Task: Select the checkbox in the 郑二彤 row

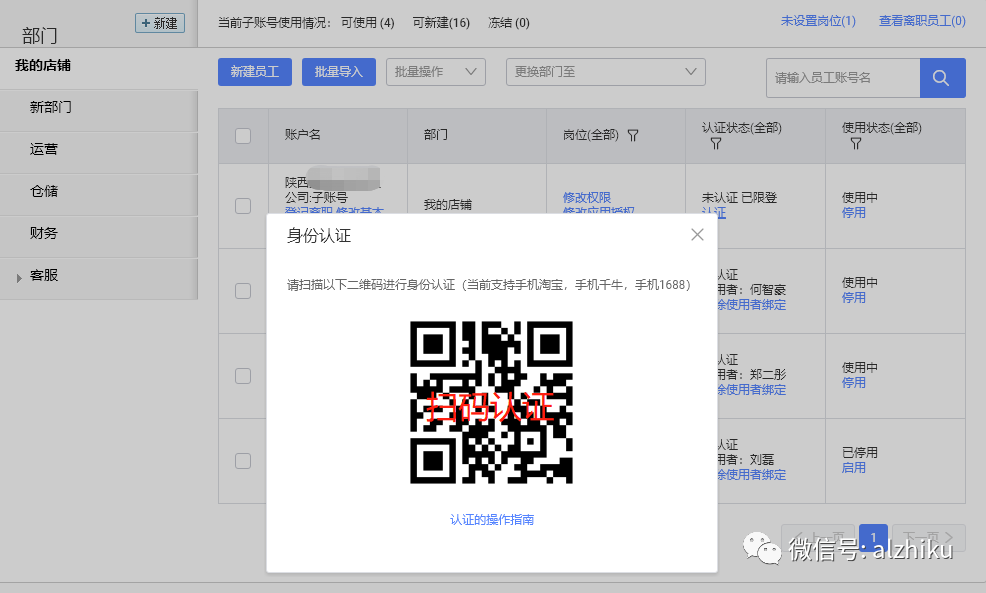Action: tap(243, 375)
